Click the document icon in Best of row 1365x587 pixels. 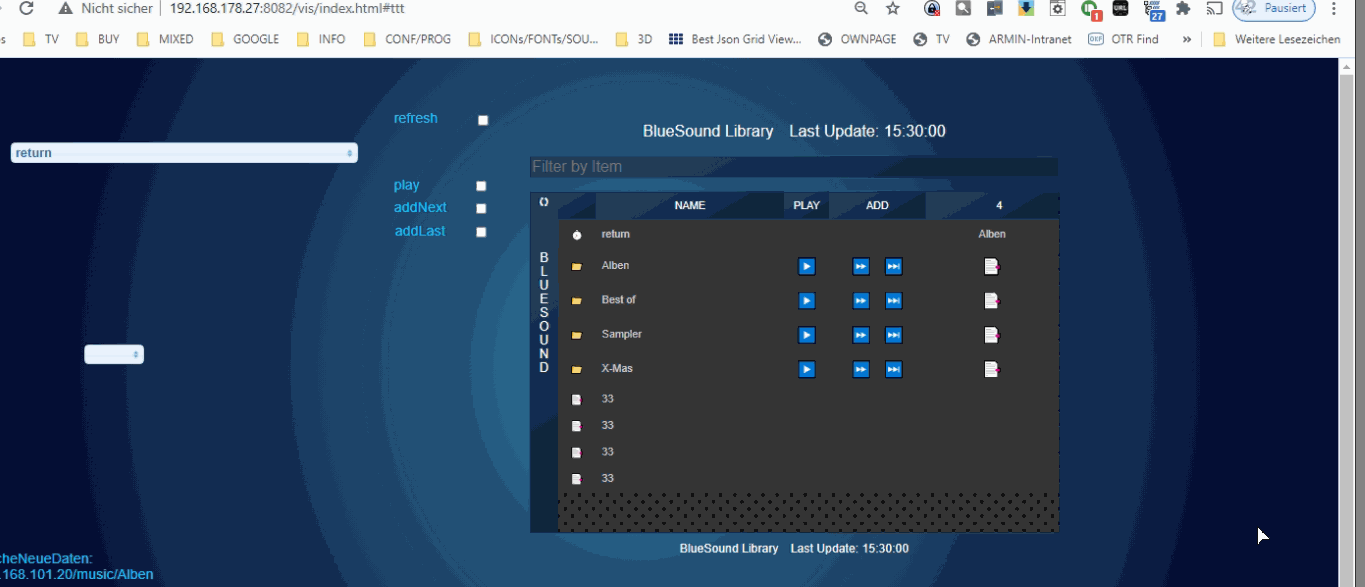pyautogui.click(x=991, y=301)
